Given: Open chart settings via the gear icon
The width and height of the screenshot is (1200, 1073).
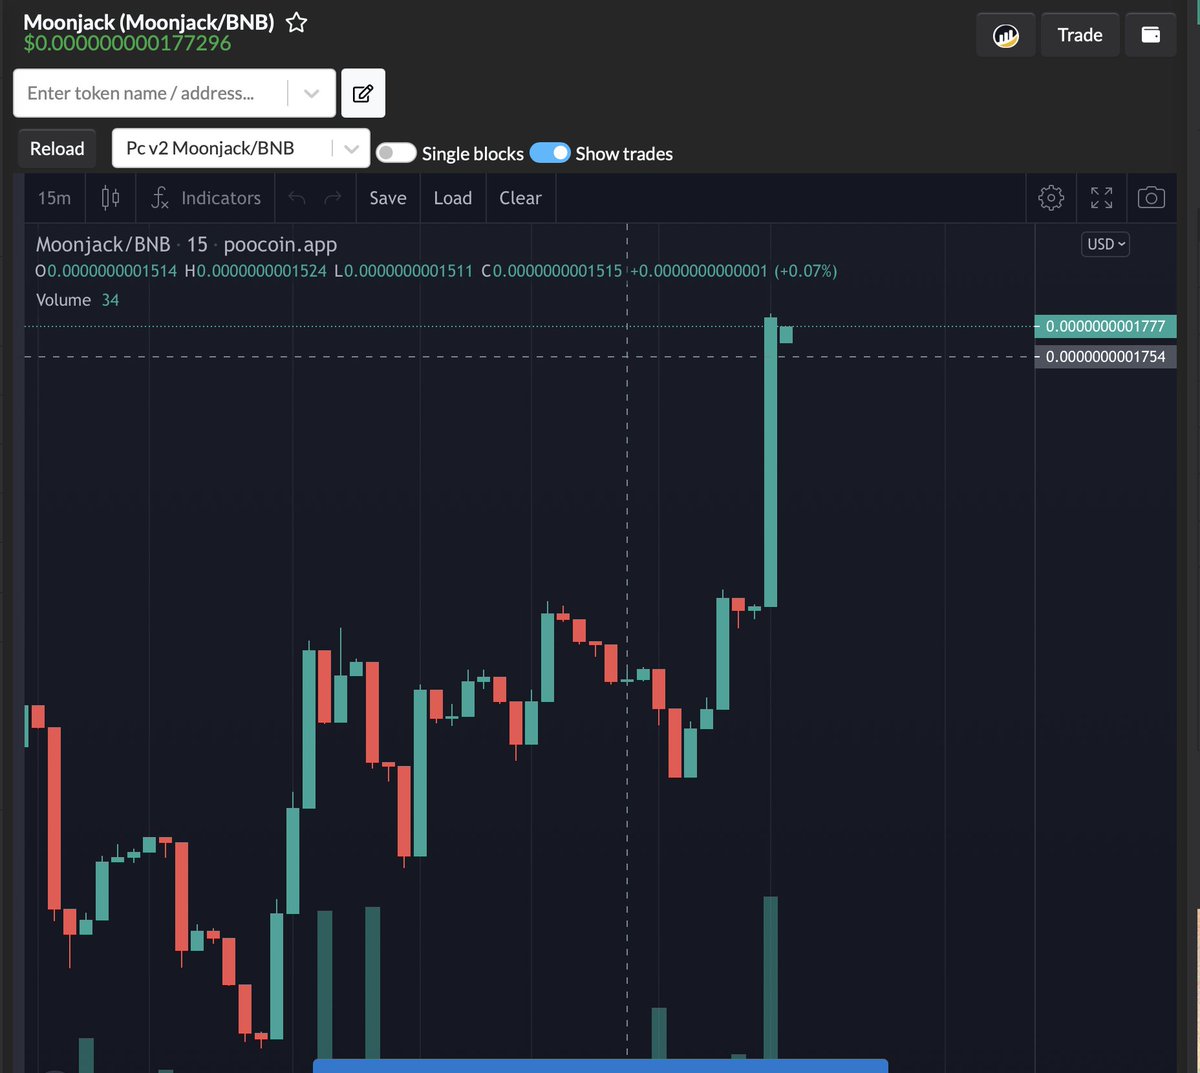Looking at the screenshot, I should click(1051, 197).
